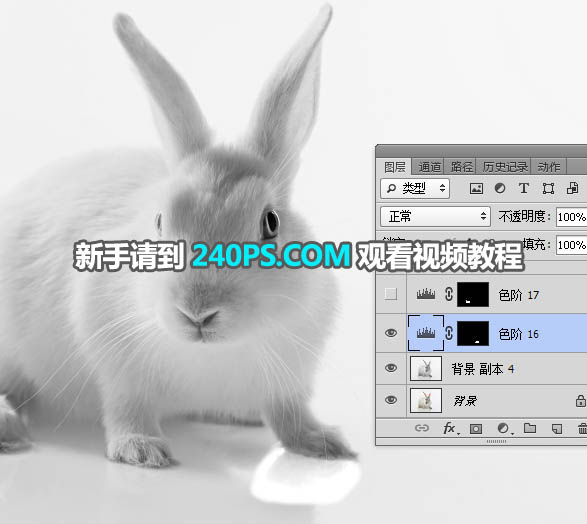
Task: Open the 路径 tab
Action: click(461, 167)
